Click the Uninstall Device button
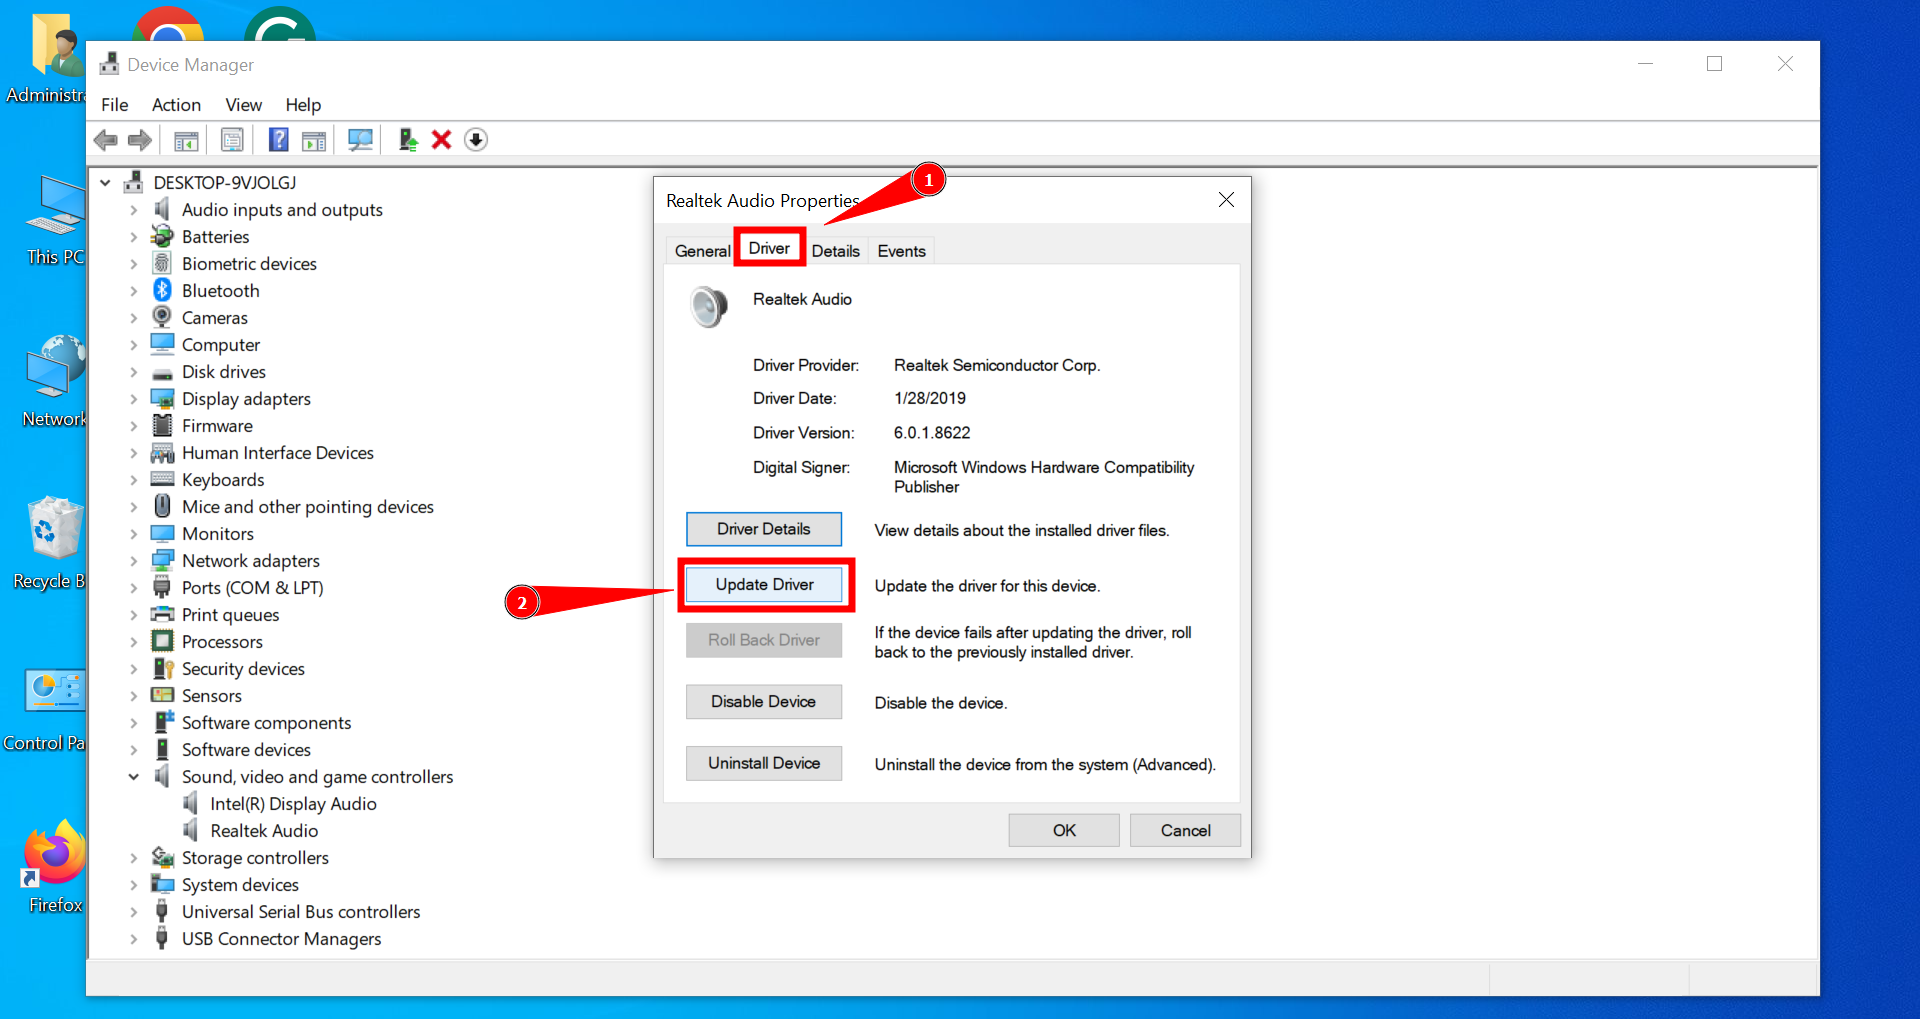This screenshot has width=1920, height=1019. 764,763
